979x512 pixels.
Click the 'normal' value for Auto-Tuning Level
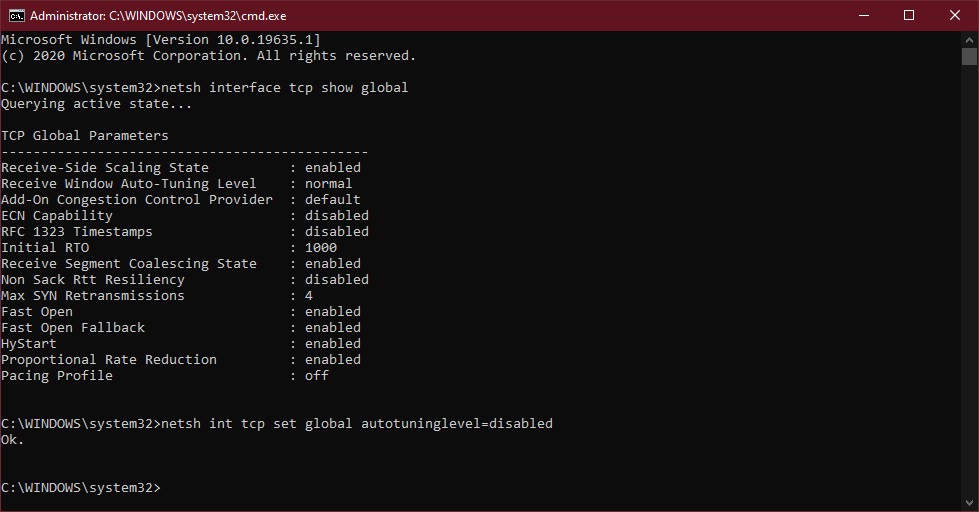[328, 184]
